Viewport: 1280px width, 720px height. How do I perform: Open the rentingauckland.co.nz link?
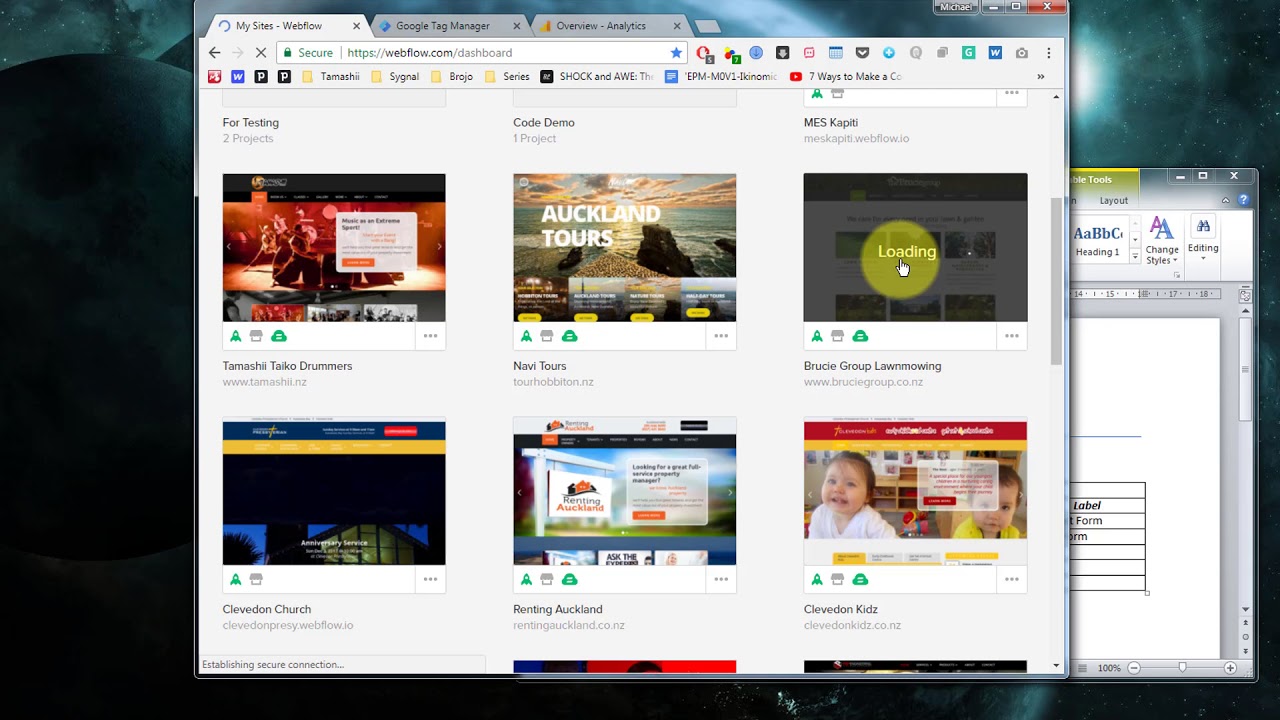(569, 625)
